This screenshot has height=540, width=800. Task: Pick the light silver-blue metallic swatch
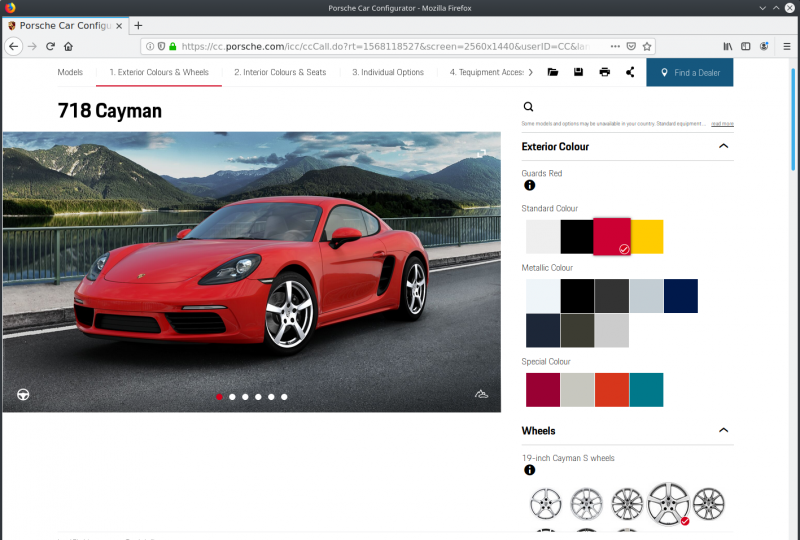(646, 296)
